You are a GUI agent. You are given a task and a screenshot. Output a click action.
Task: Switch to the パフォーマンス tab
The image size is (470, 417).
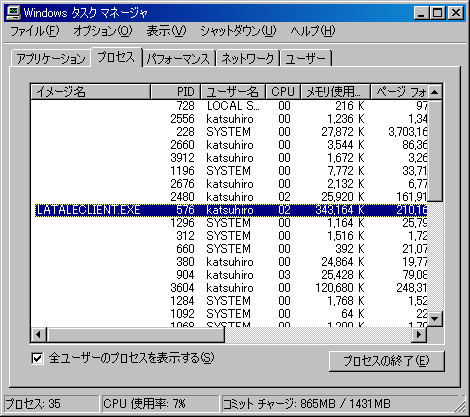tap(178, 59)
